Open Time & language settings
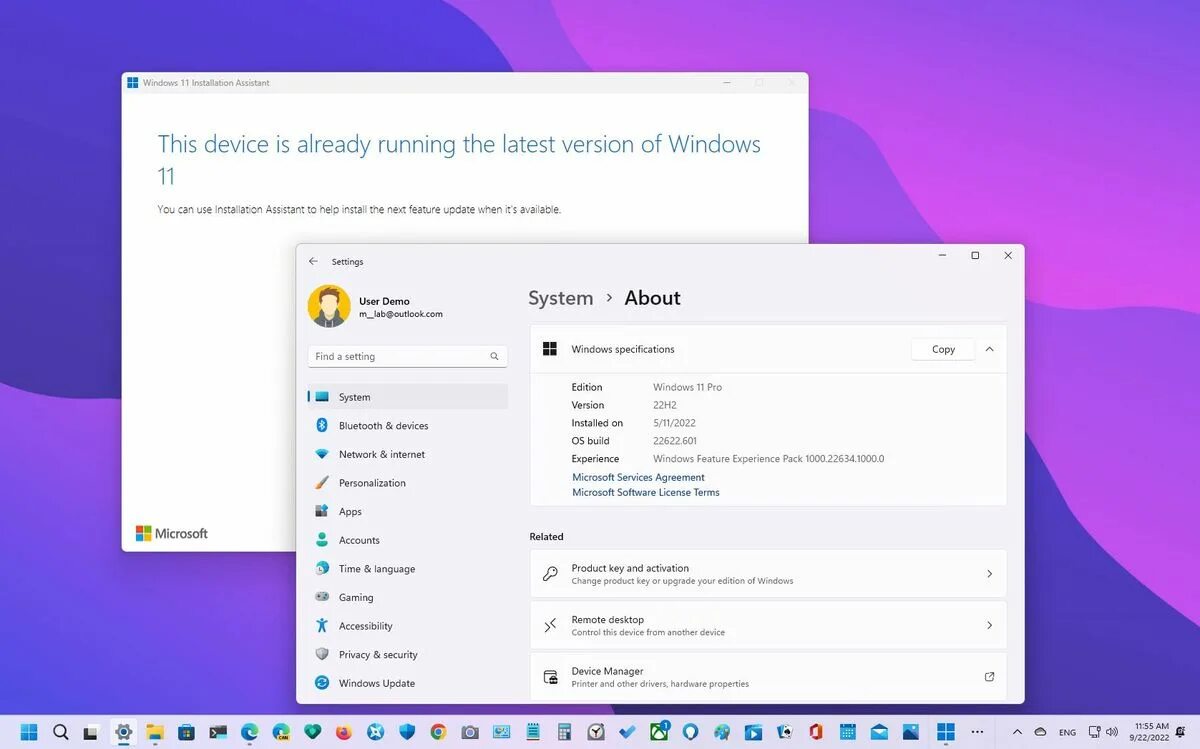1200x749 pixels. [408, 569]
